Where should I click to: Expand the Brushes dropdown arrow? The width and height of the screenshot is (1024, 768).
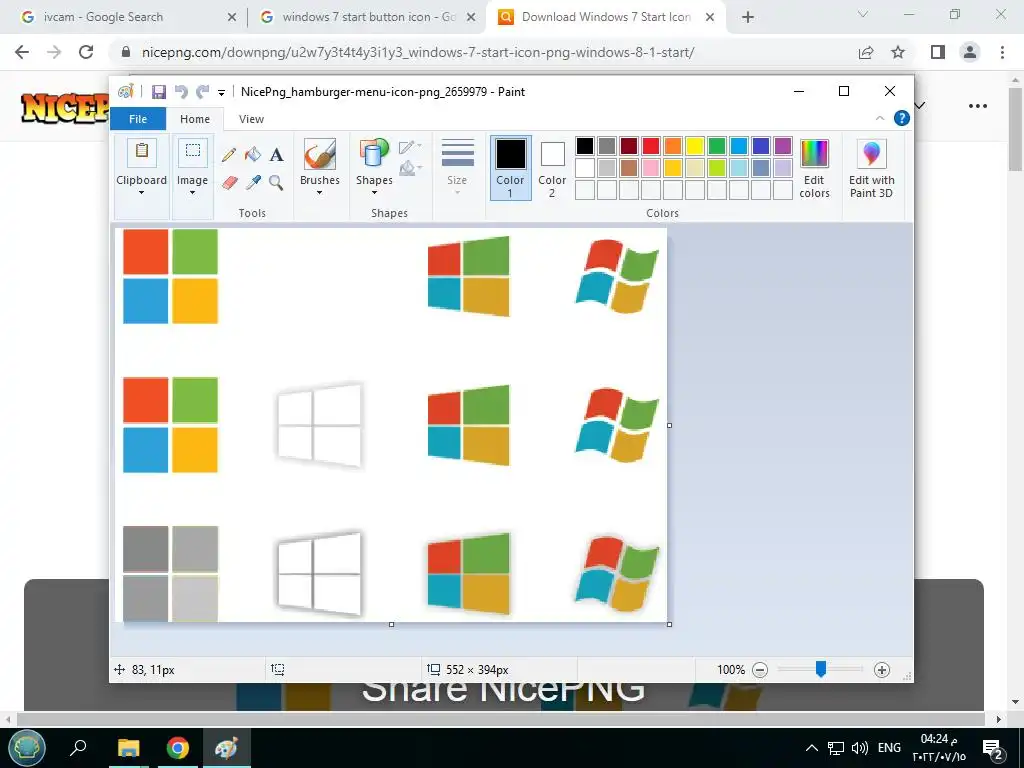pos(320,193)
